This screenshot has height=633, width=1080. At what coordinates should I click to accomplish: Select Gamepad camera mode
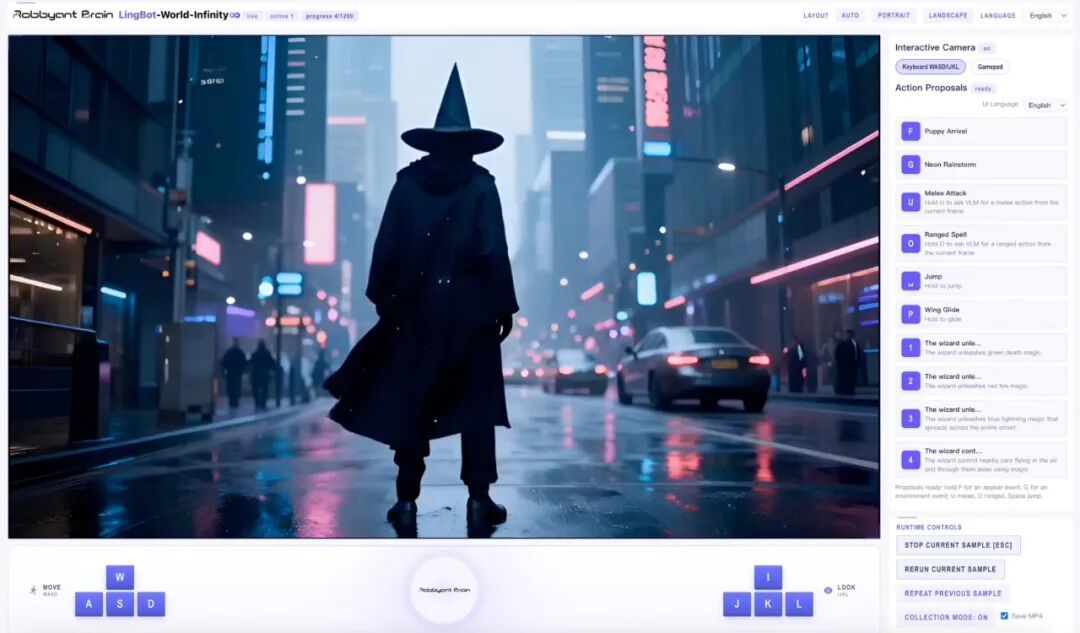pos(990,67)
